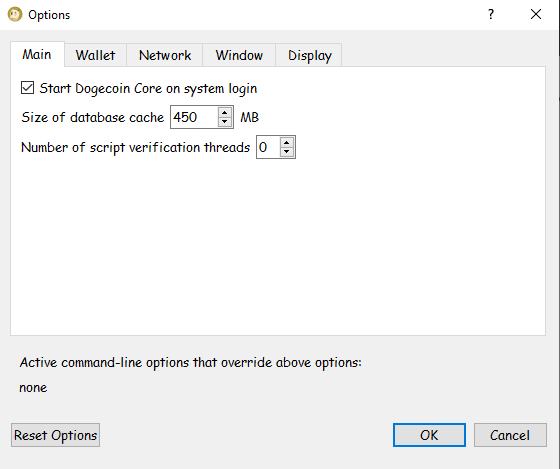Click the 'Number of script verification threads' label

pyautogui.click(x=135, y=147)
